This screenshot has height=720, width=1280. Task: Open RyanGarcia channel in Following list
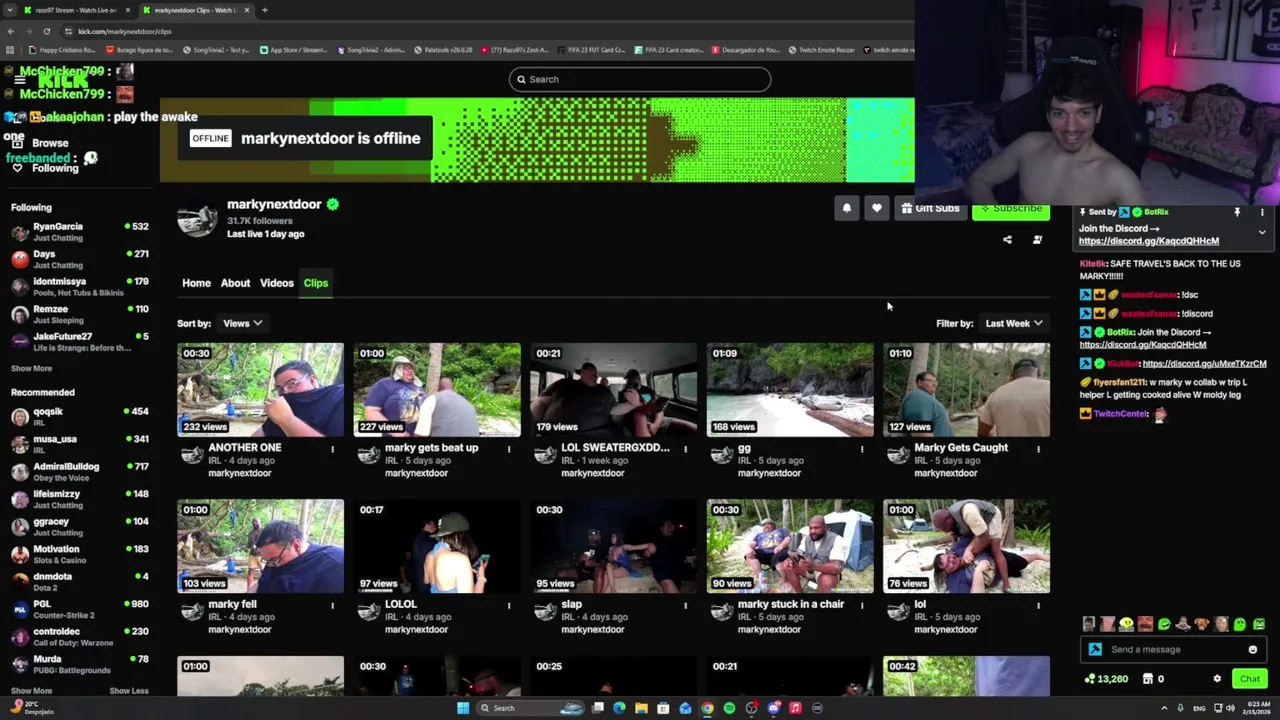click(x=79, y=232)
